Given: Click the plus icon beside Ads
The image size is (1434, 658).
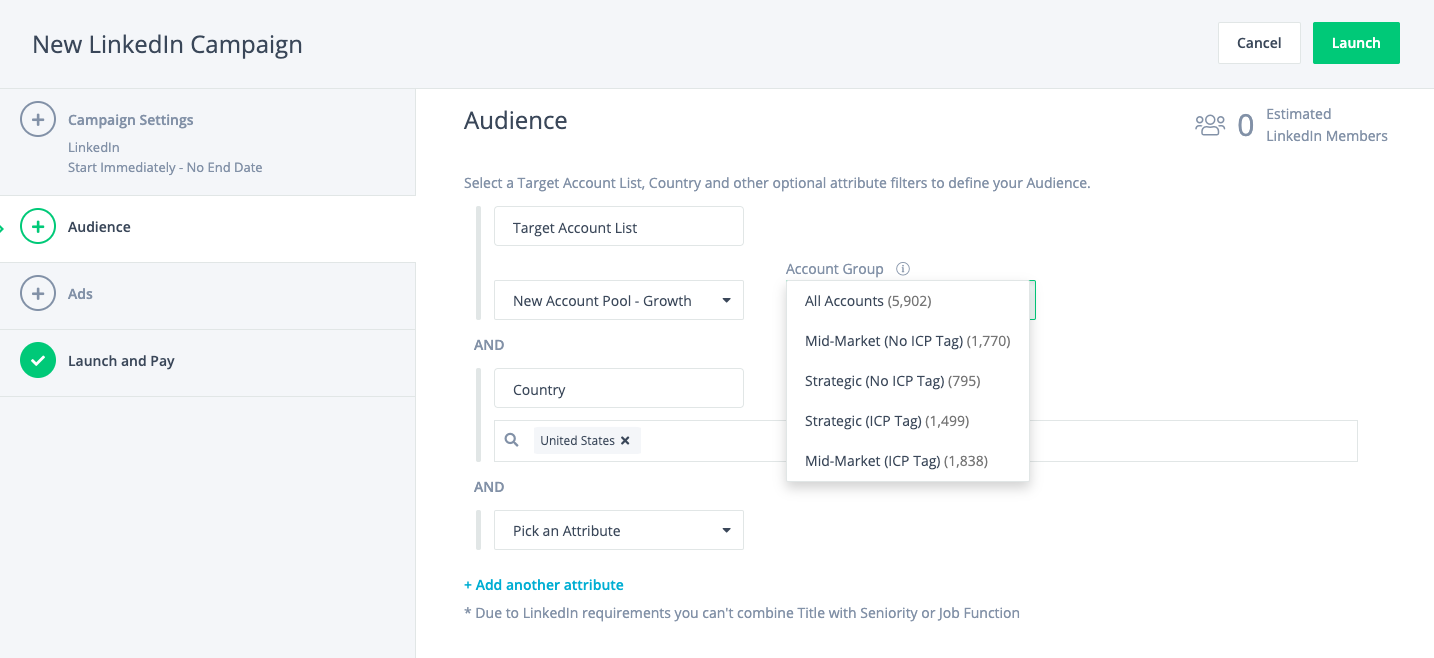Looking at the screenshot, I should tap(38, 294).
